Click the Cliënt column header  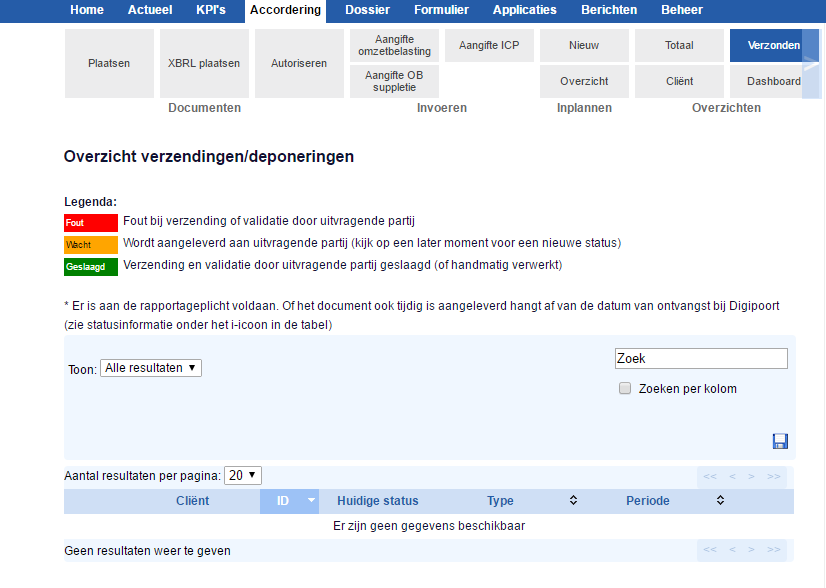coord(192,501)
